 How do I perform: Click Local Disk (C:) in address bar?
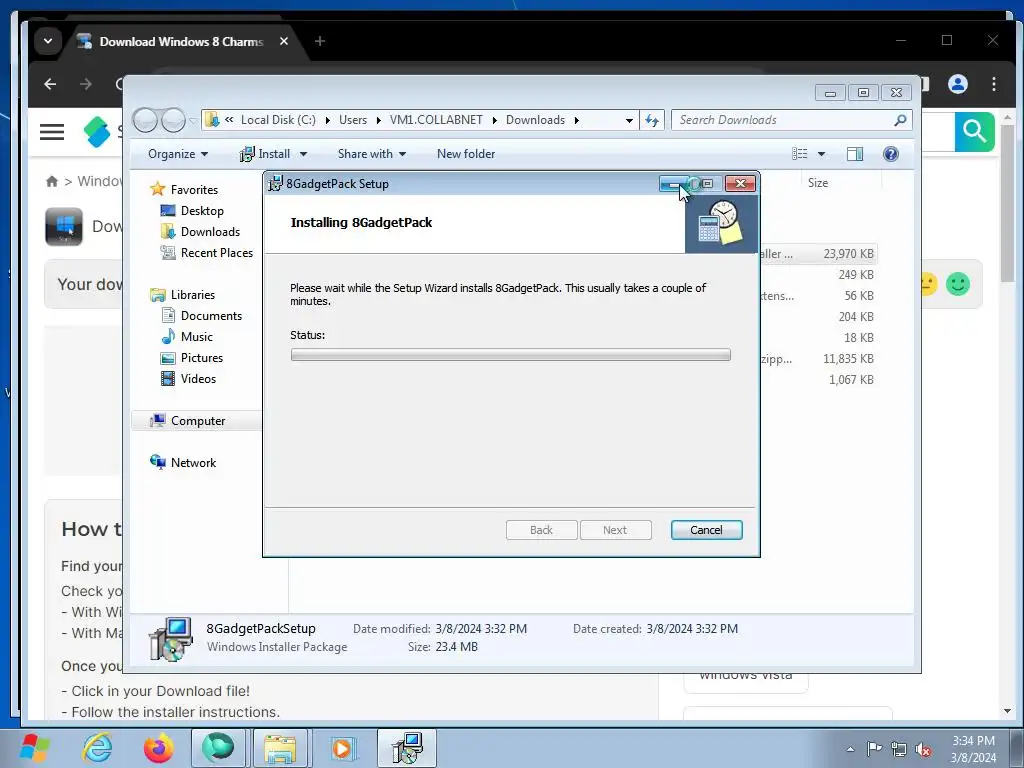click(278, 120)
